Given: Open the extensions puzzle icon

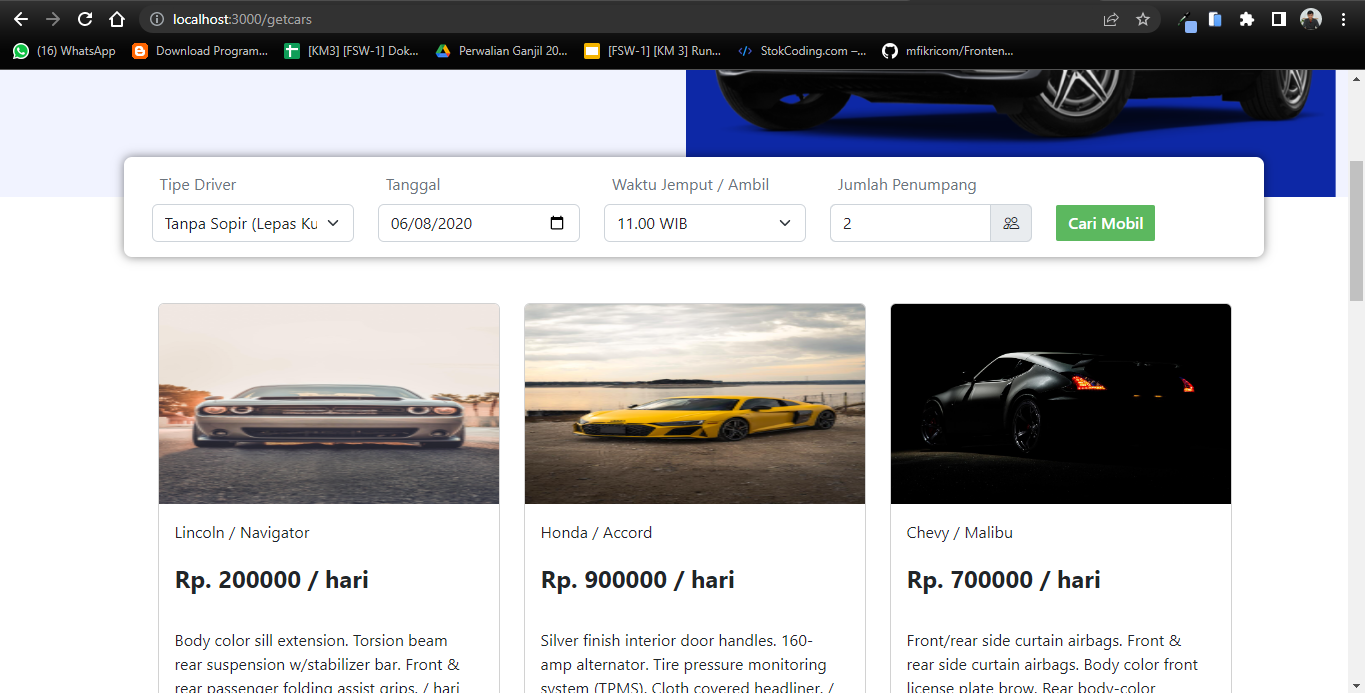Looking at the screenshot, I should (x=1246, y=19).
